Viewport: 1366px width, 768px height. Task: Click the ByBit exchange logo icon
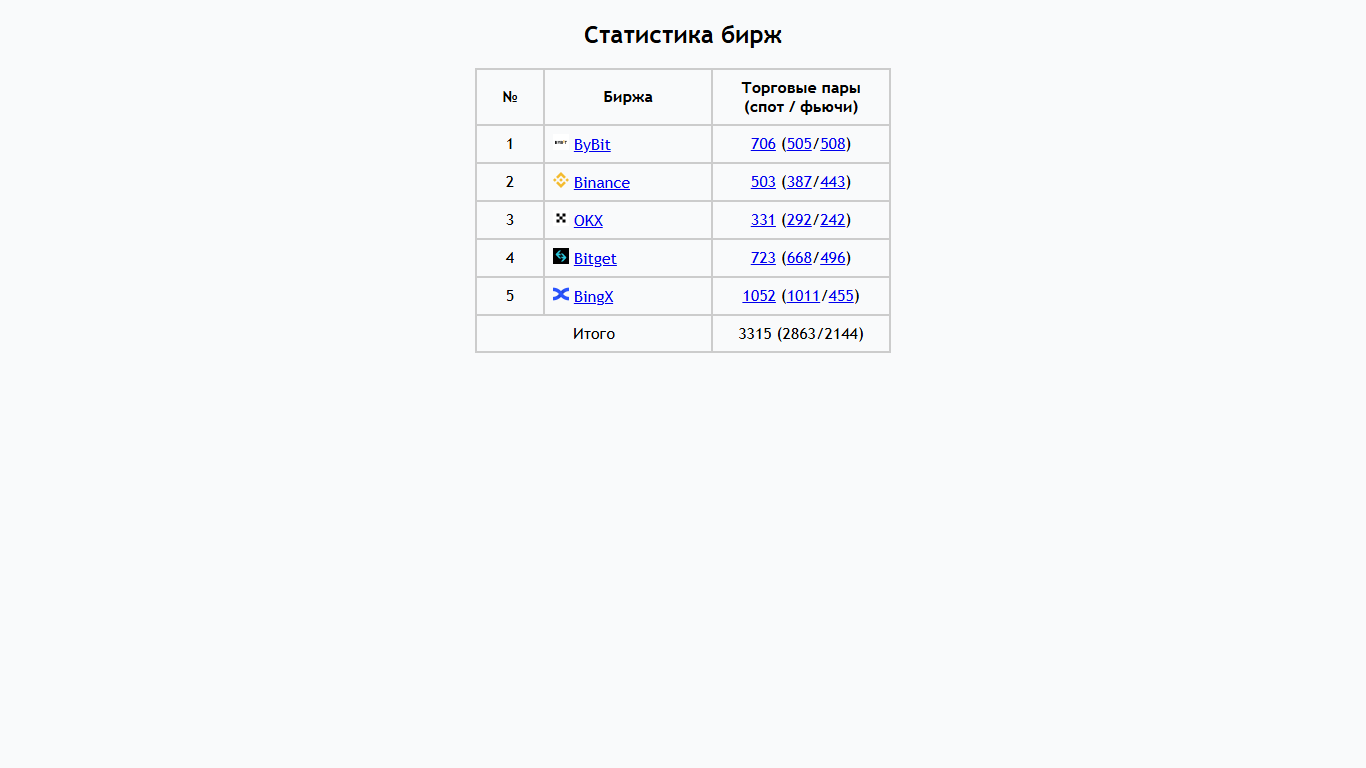[x=561, y=143]
